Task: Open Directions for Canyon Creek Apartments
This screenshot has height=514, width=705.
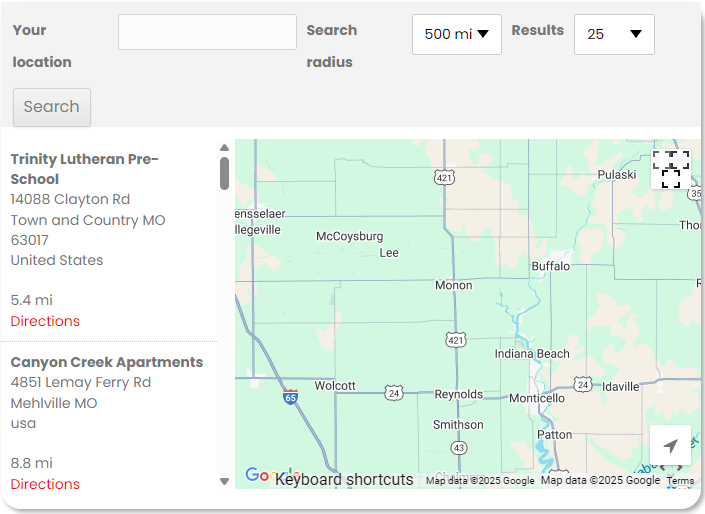Action: (45, 484)
